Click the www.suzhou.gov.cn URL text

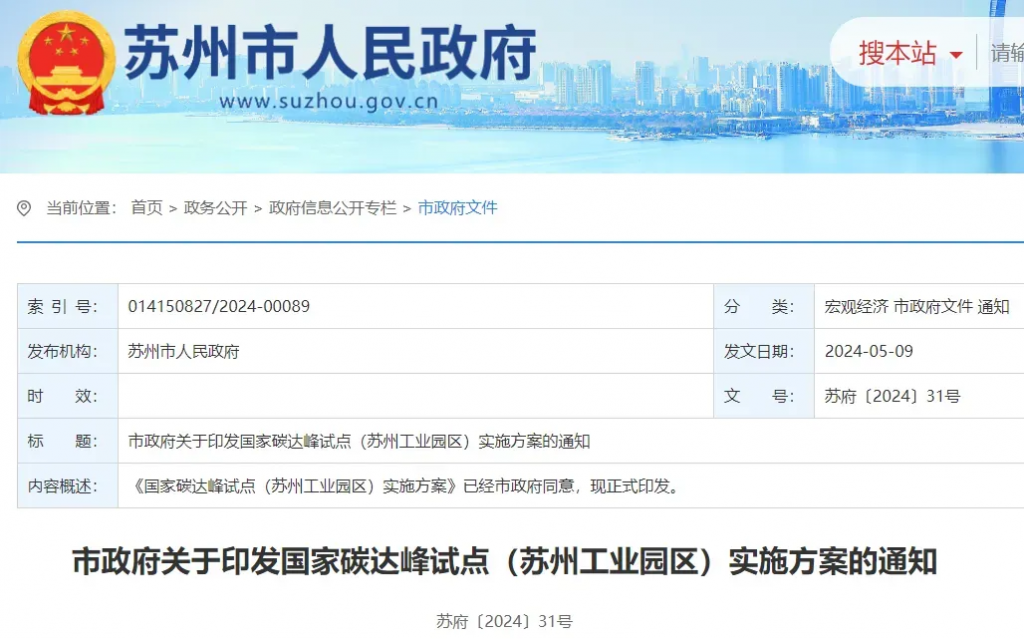click(x=328, y=101)
